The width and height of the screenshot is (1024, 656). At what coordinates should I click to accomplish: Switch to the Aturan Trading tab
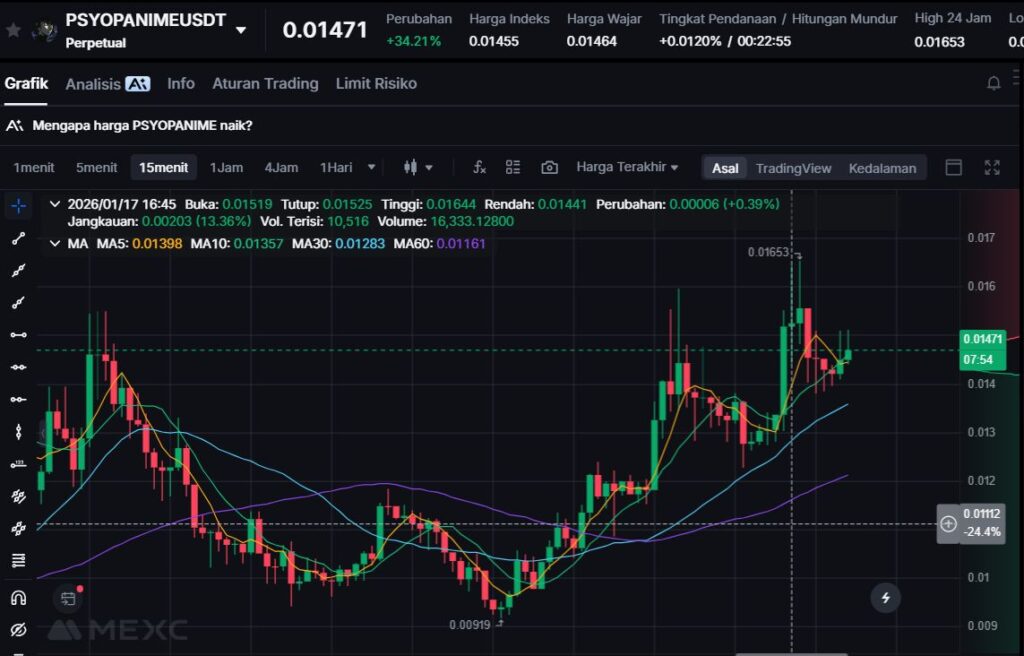coord(265,84)
